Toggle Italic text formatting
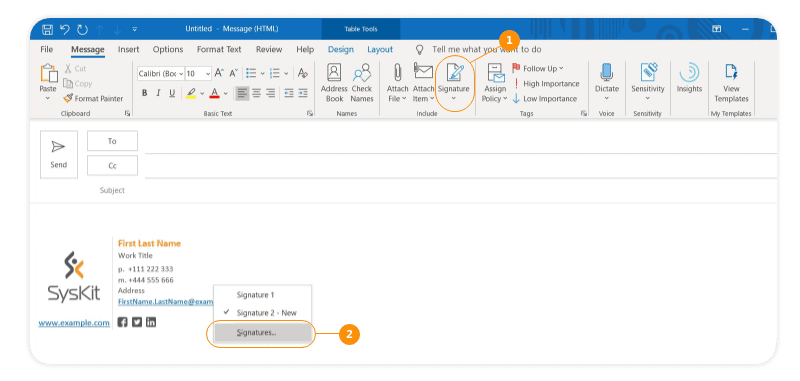Screen dimensions: 800x381 point(158,93)
